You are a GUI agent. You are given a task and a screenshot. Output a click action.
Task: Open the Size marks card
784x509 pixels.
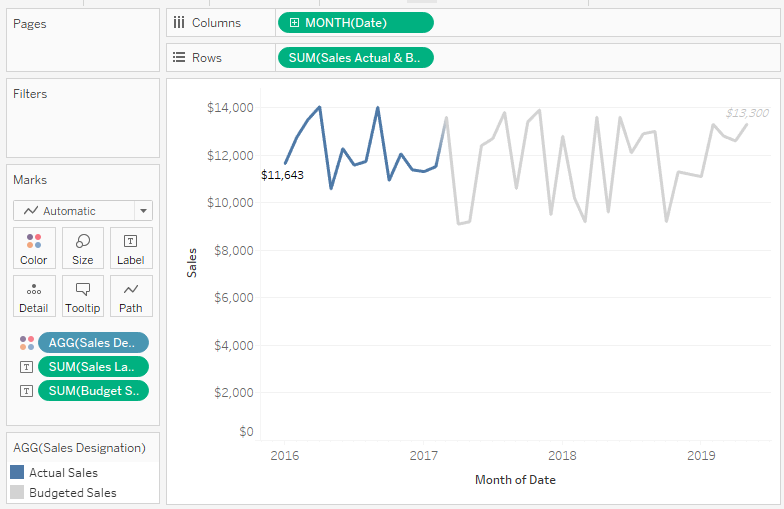click(x=82, y=248)
